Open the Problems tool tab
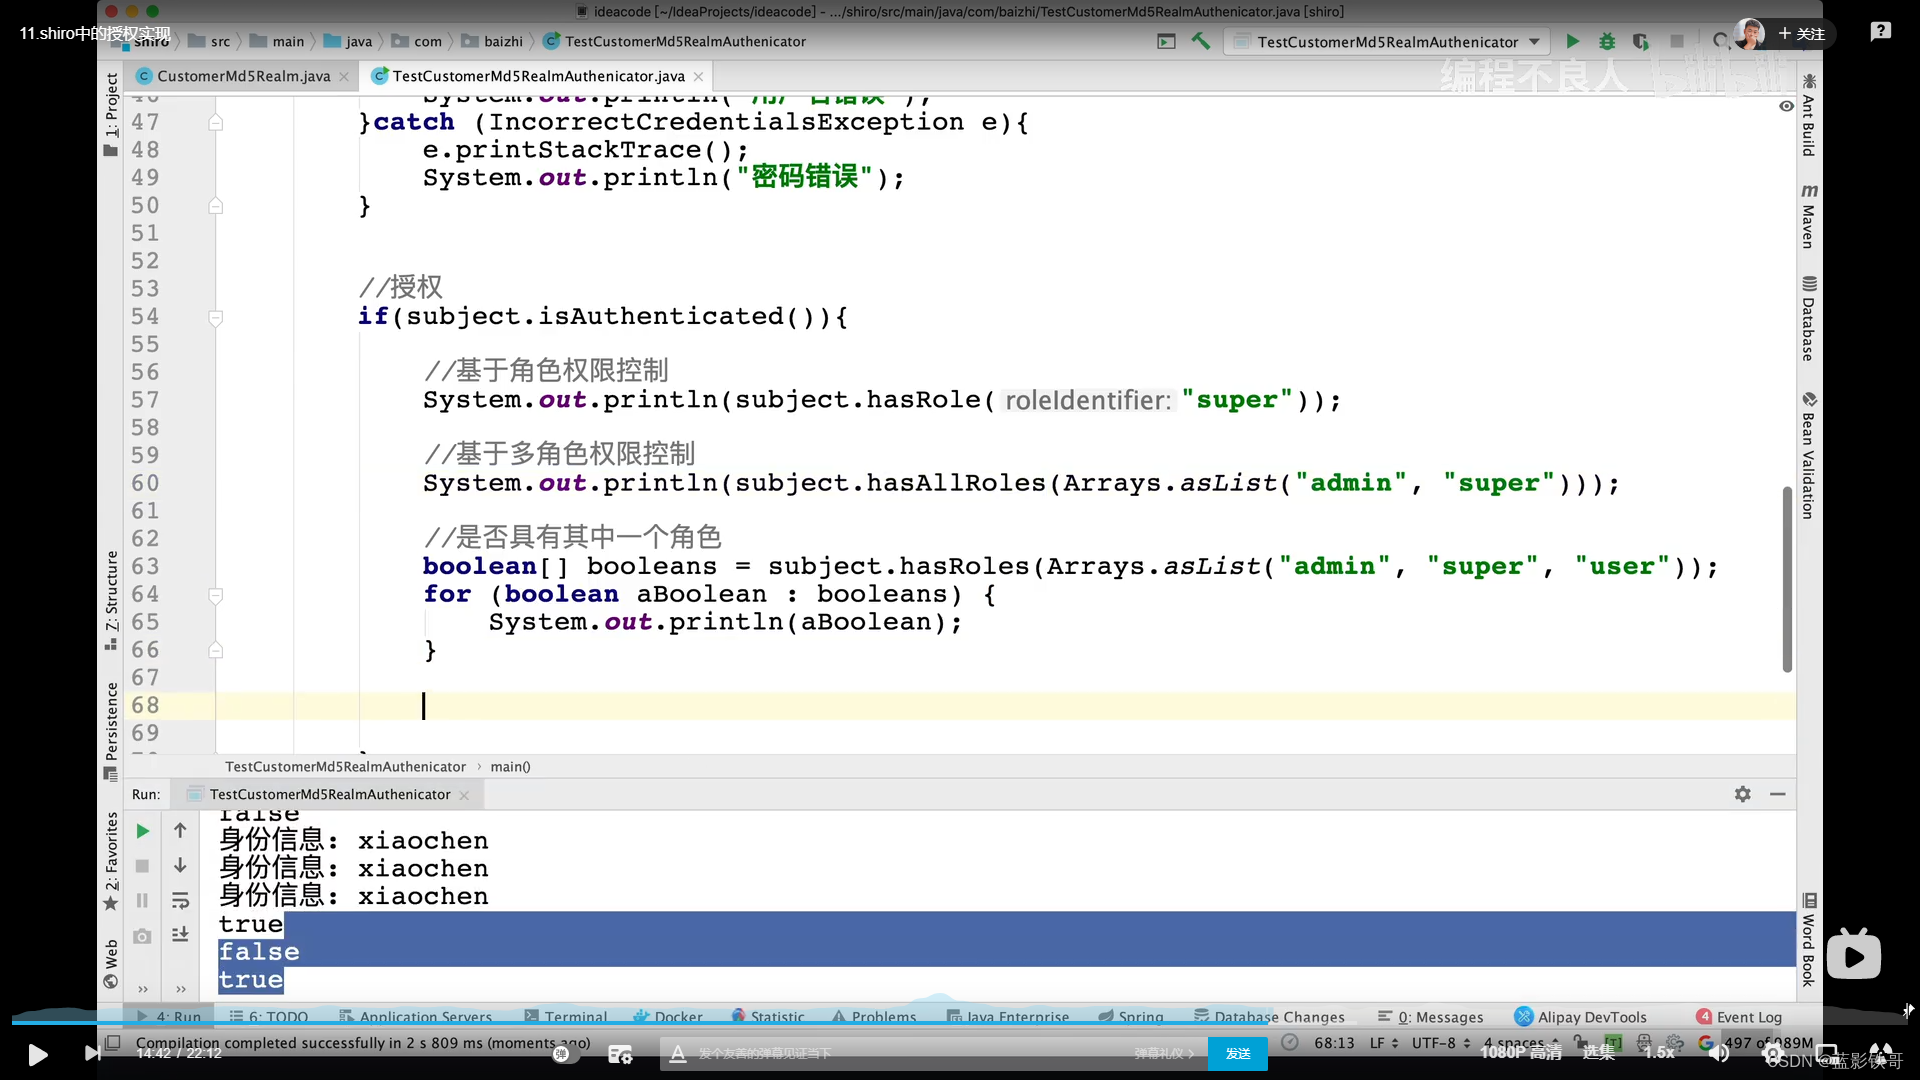This screenshot has height=1080, width=1920. pos(874,1017)
